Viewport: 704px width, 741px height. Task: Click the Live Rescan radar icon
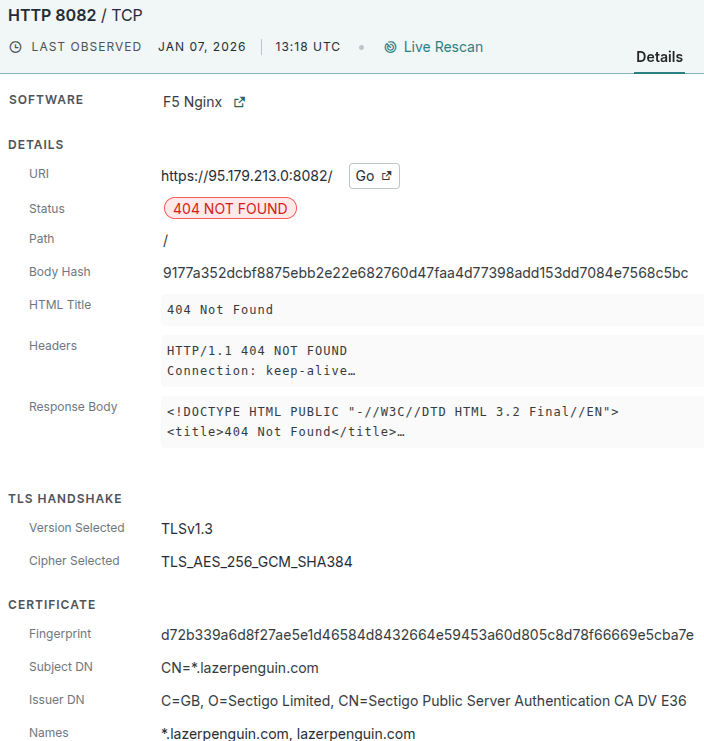coord(391,47)
